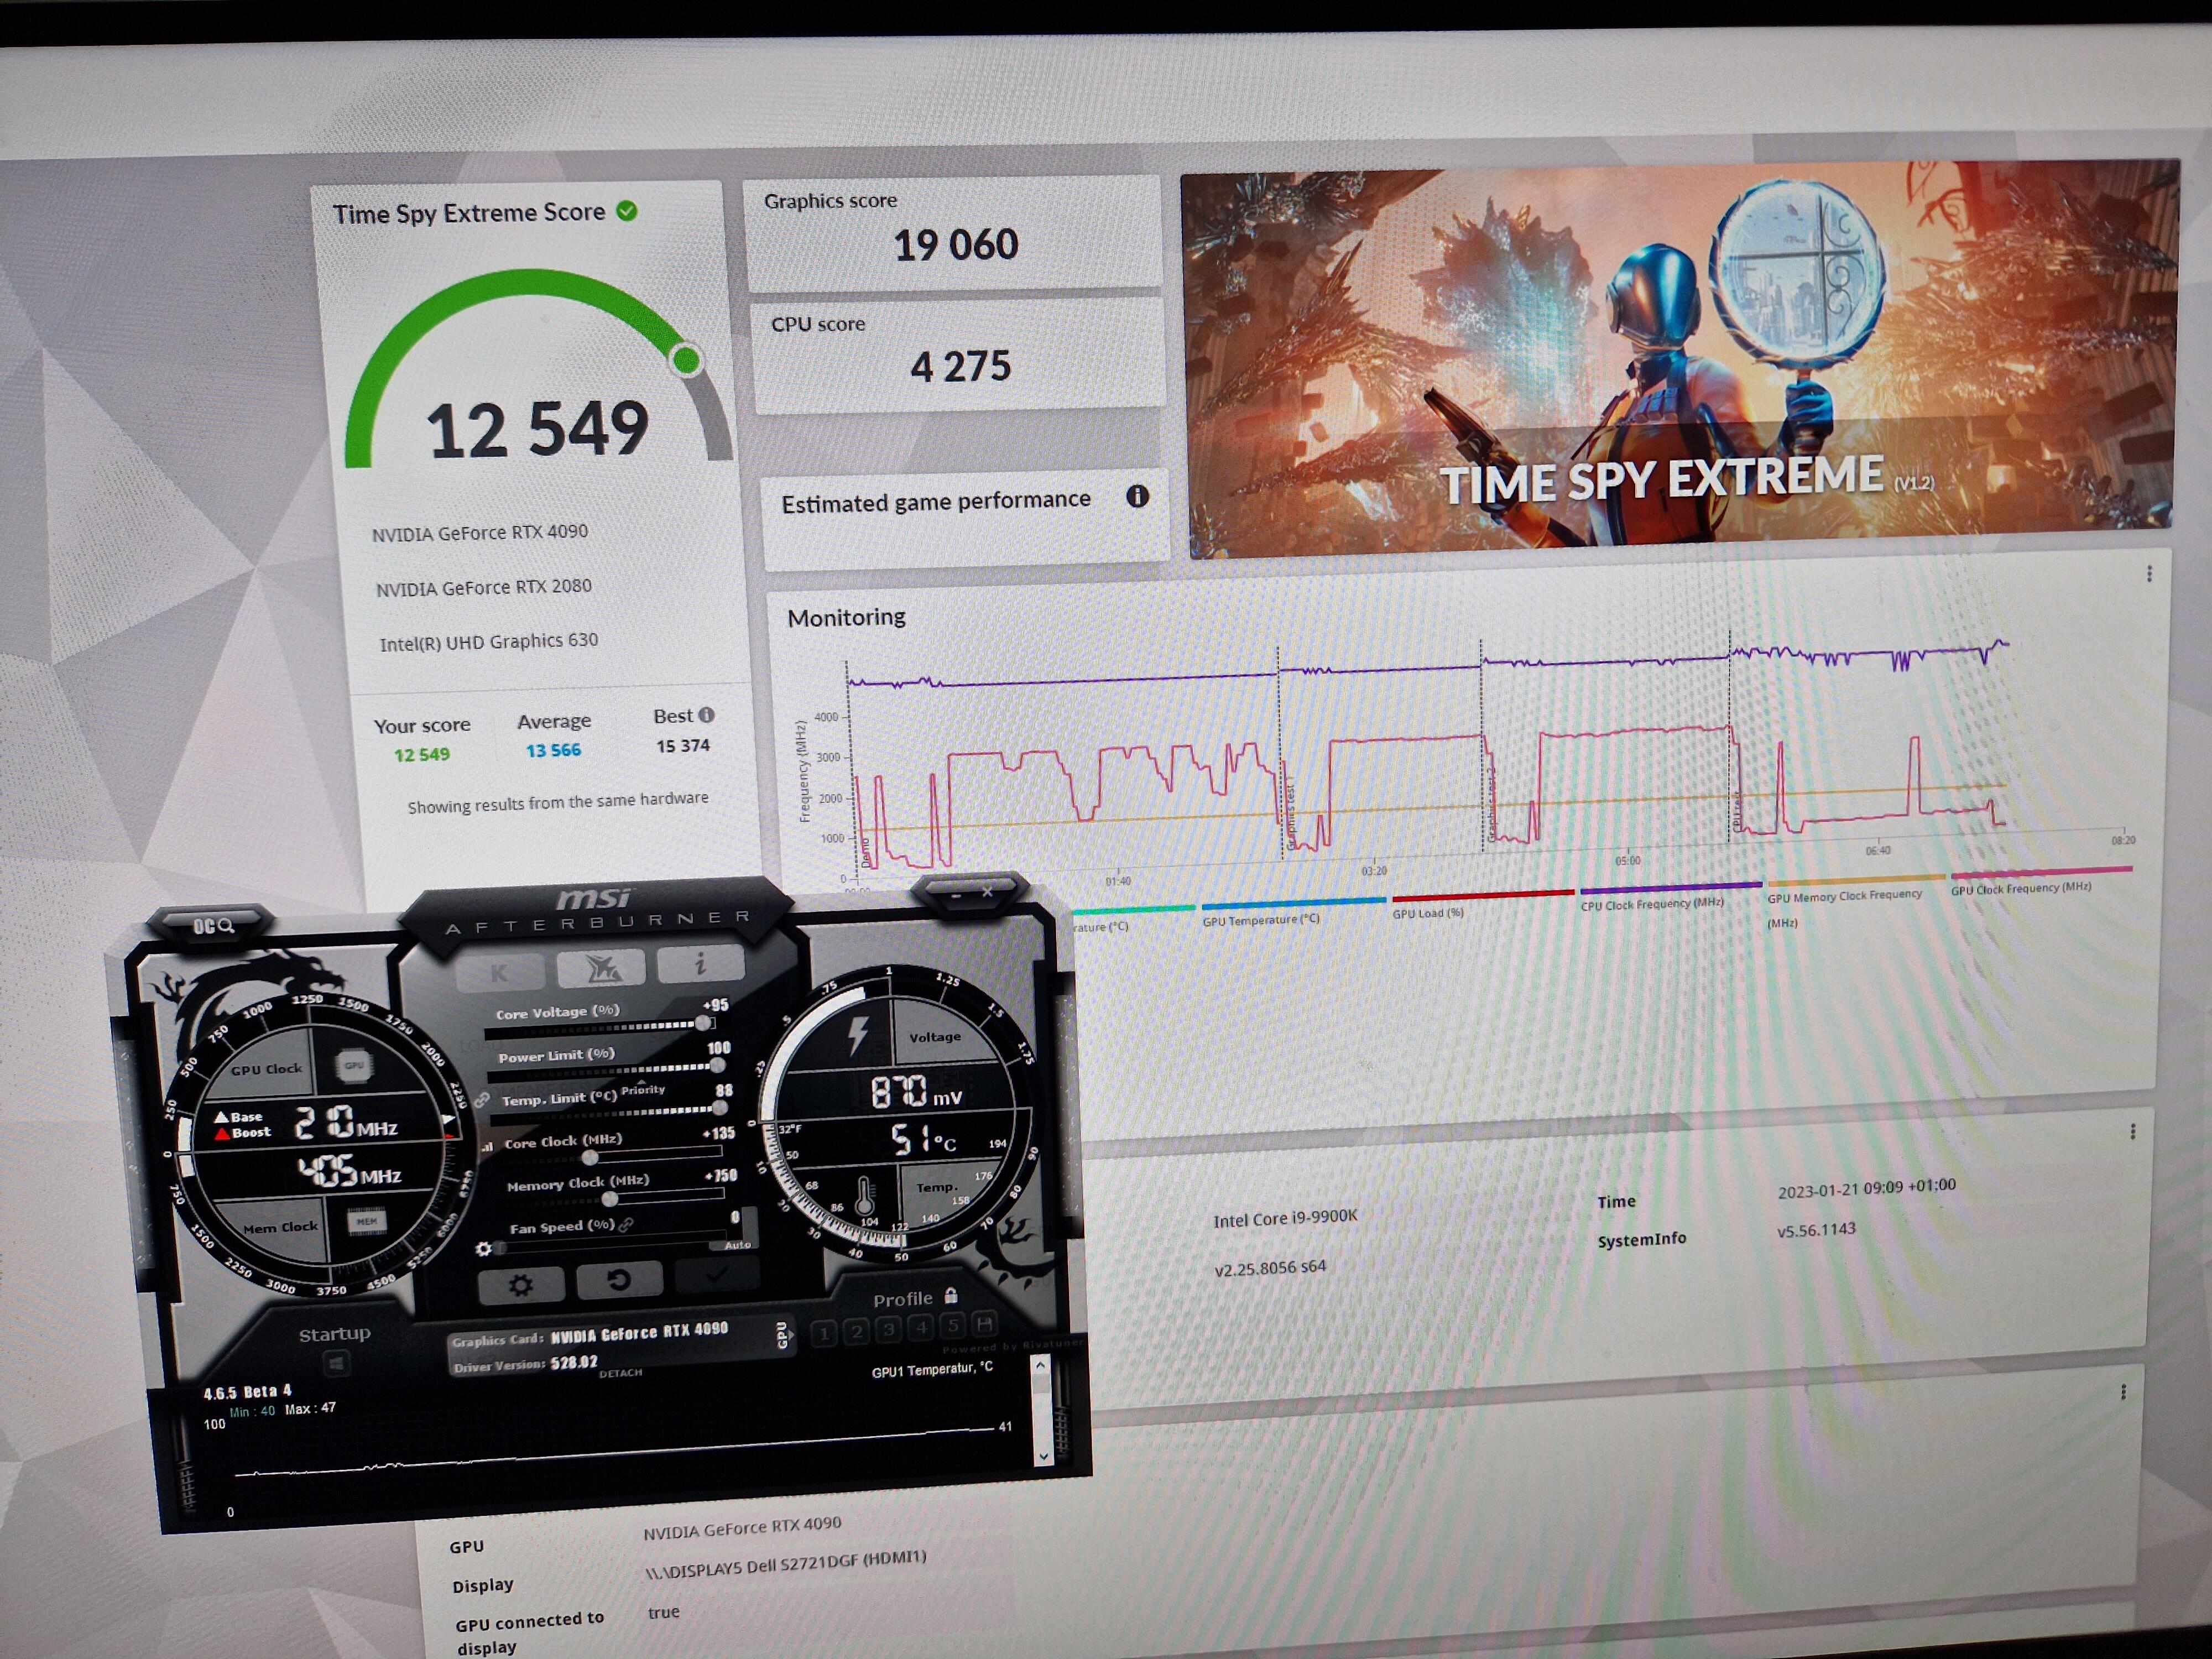This screenshot has height=1659, width=2212.
Task: Open Afterburner settings gear button
Action: pos(520,1285)
